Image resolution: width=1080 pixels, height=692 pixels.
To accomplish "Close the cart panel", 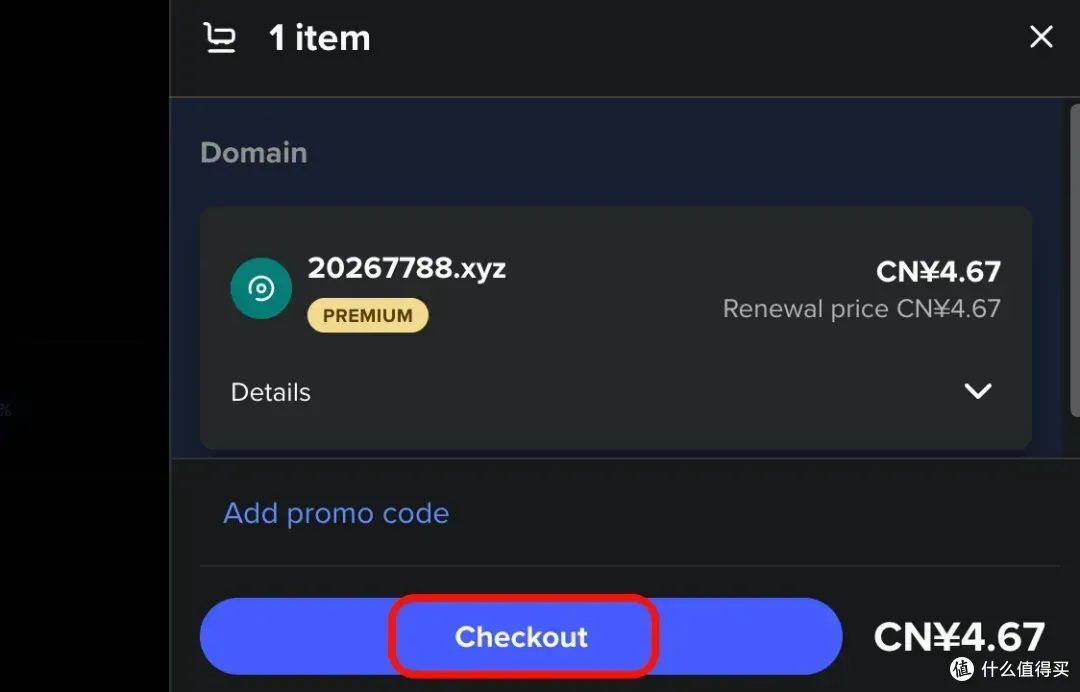I will [x=1041, y=38].
